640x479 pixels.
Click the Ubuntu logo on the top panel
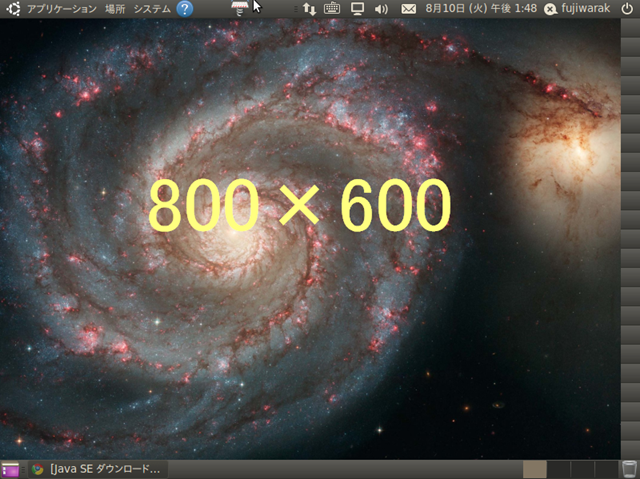point(12,9)
